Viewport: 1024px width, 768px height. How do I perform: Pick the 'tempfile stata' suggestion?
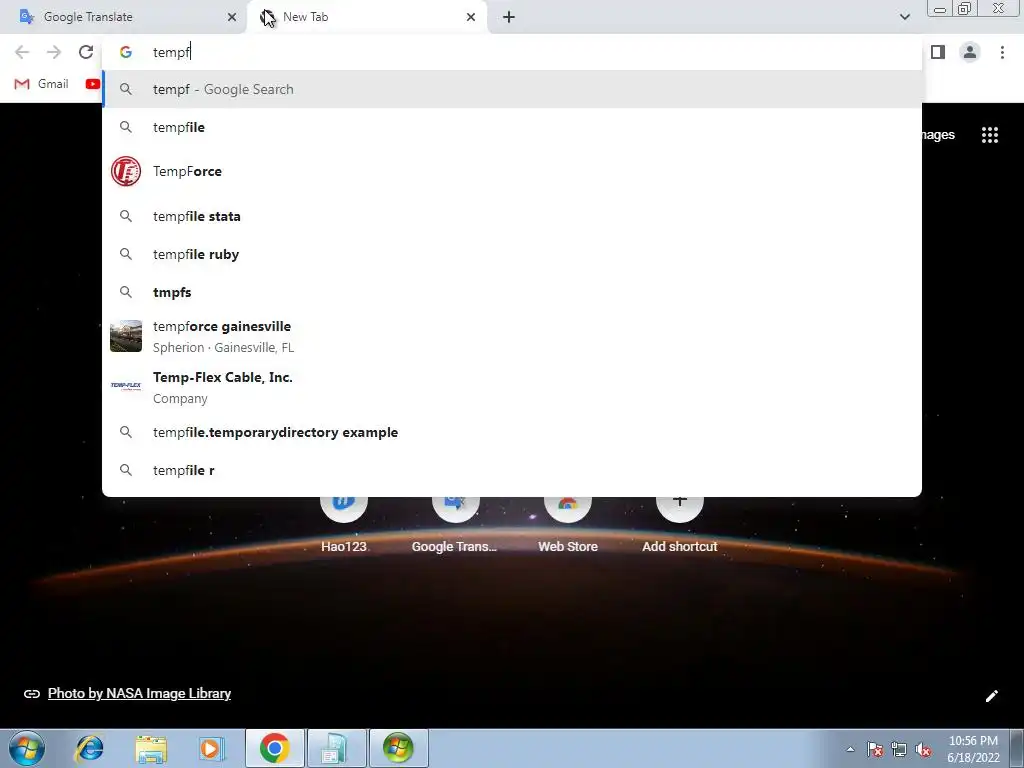pyautogui.click(x=512, y=216)
